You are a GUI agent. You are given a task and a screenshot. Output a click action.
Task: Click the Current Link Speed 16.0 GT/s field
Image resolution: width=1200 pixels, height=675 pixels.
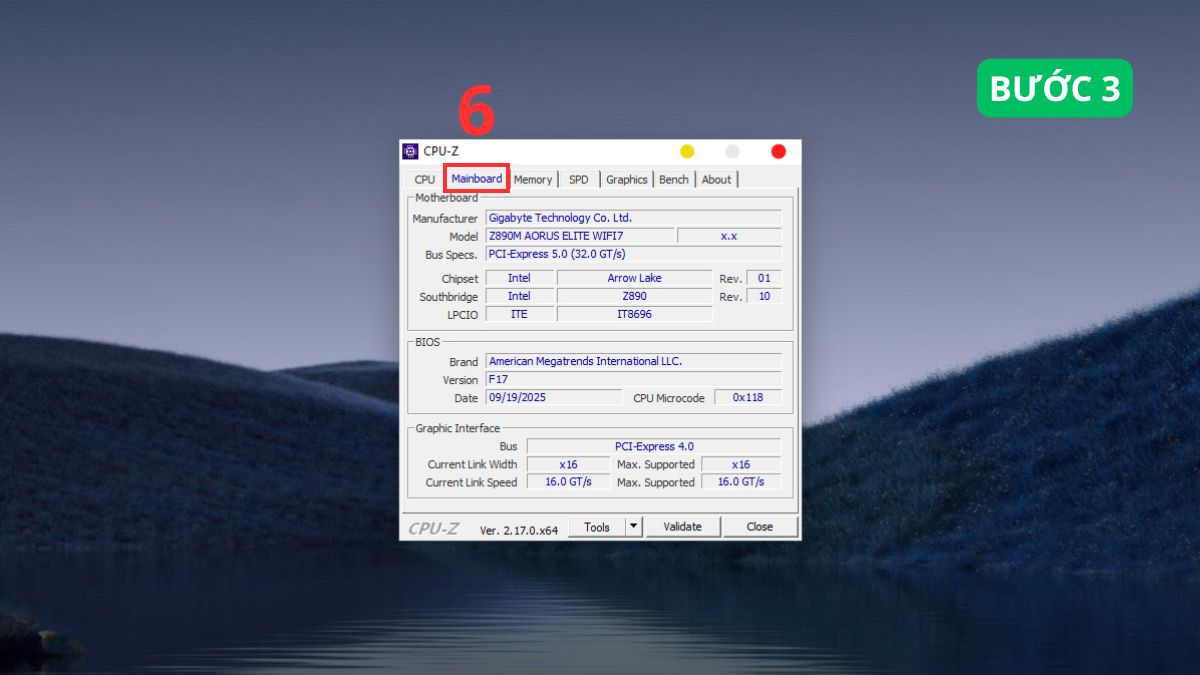coord(569,482)
